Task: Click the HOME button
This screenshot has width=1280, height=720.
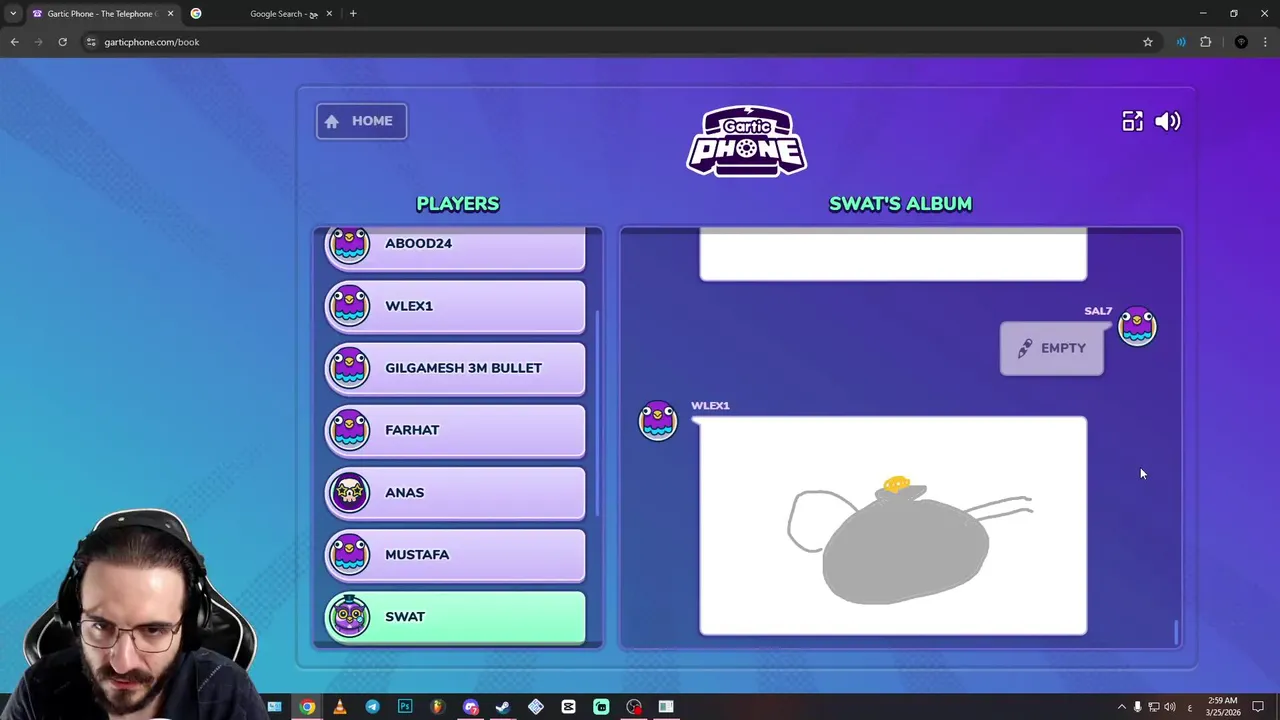Action: (x=361, y=121)
